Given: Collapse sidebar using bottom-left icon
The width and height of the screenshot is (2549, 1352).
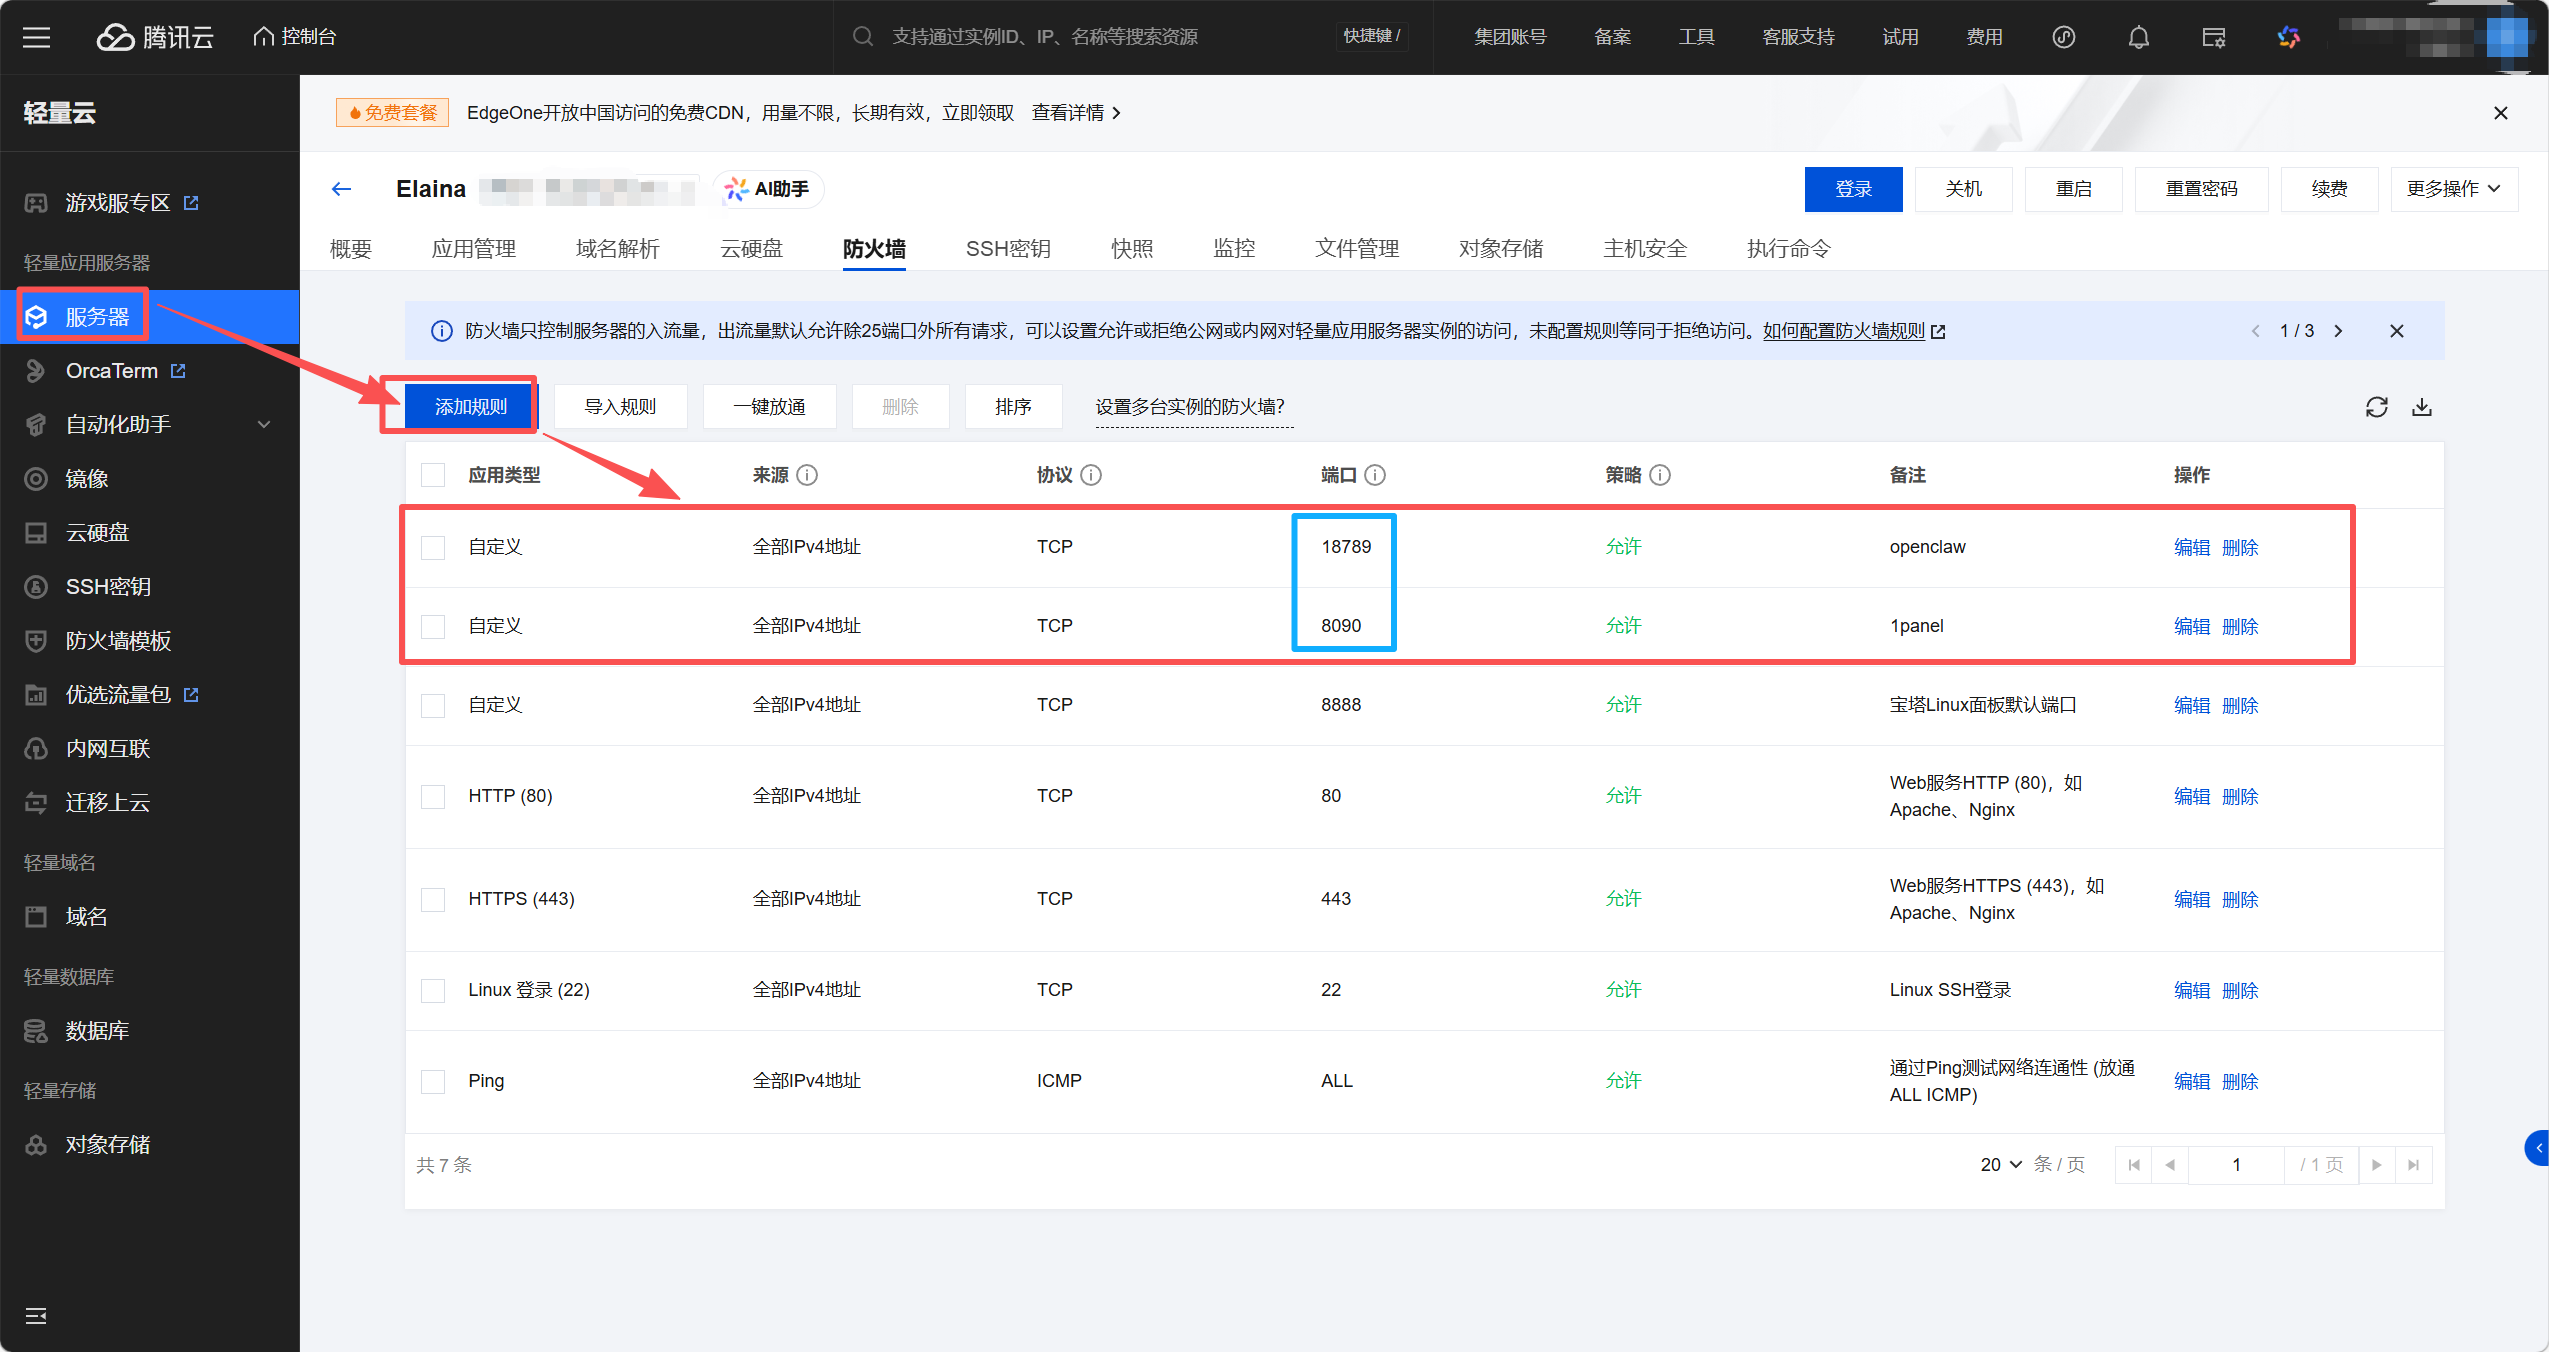Looking at the screenshot, I should point(36,1315).
